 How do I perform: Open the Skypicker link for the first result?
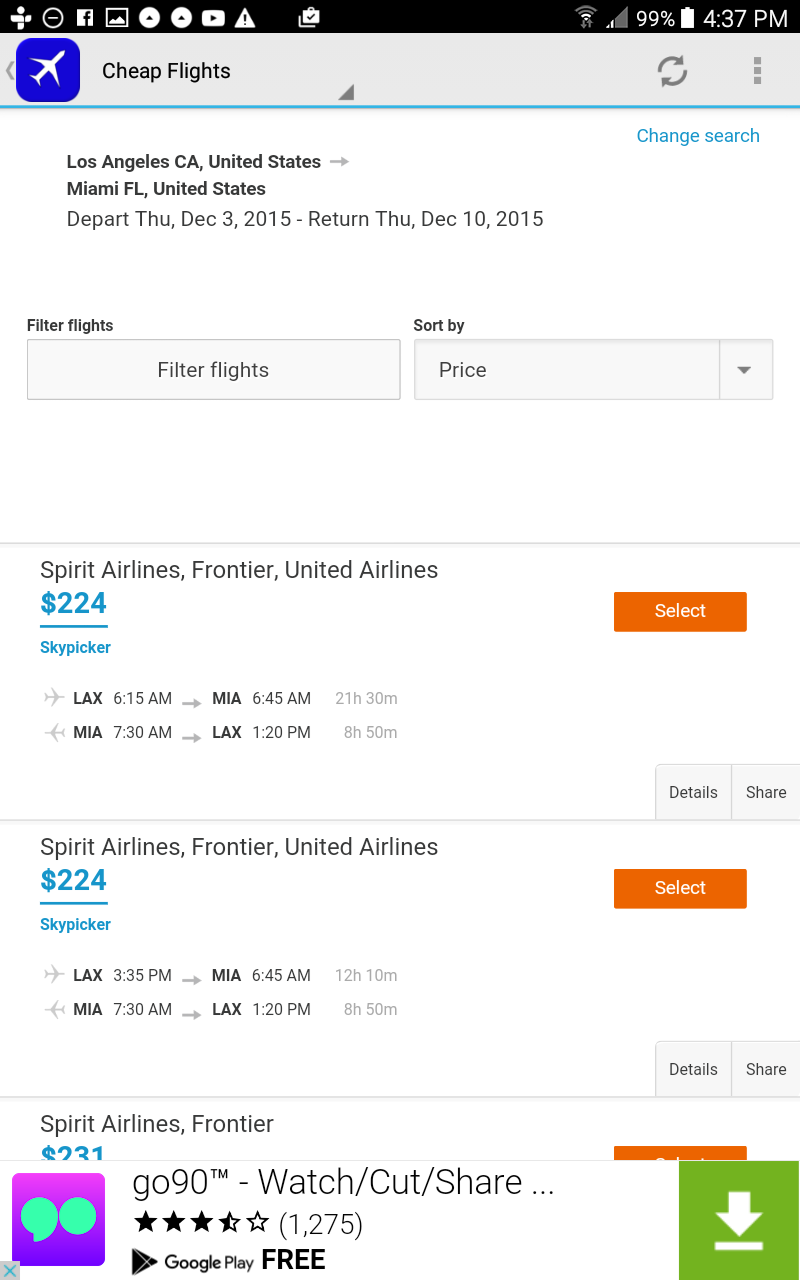point(75,647)
